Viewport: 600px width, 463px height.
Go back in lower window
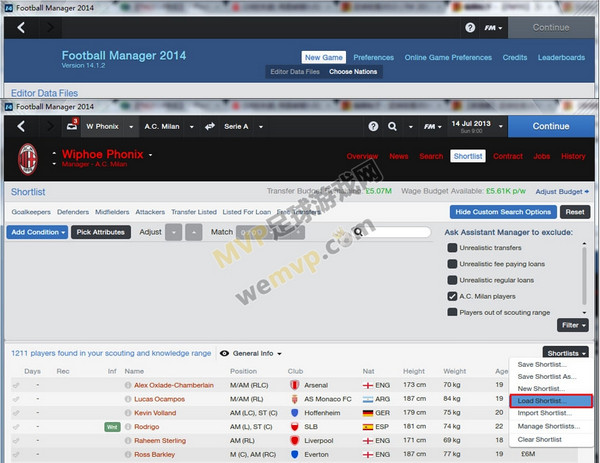click(x=21, y=126)
